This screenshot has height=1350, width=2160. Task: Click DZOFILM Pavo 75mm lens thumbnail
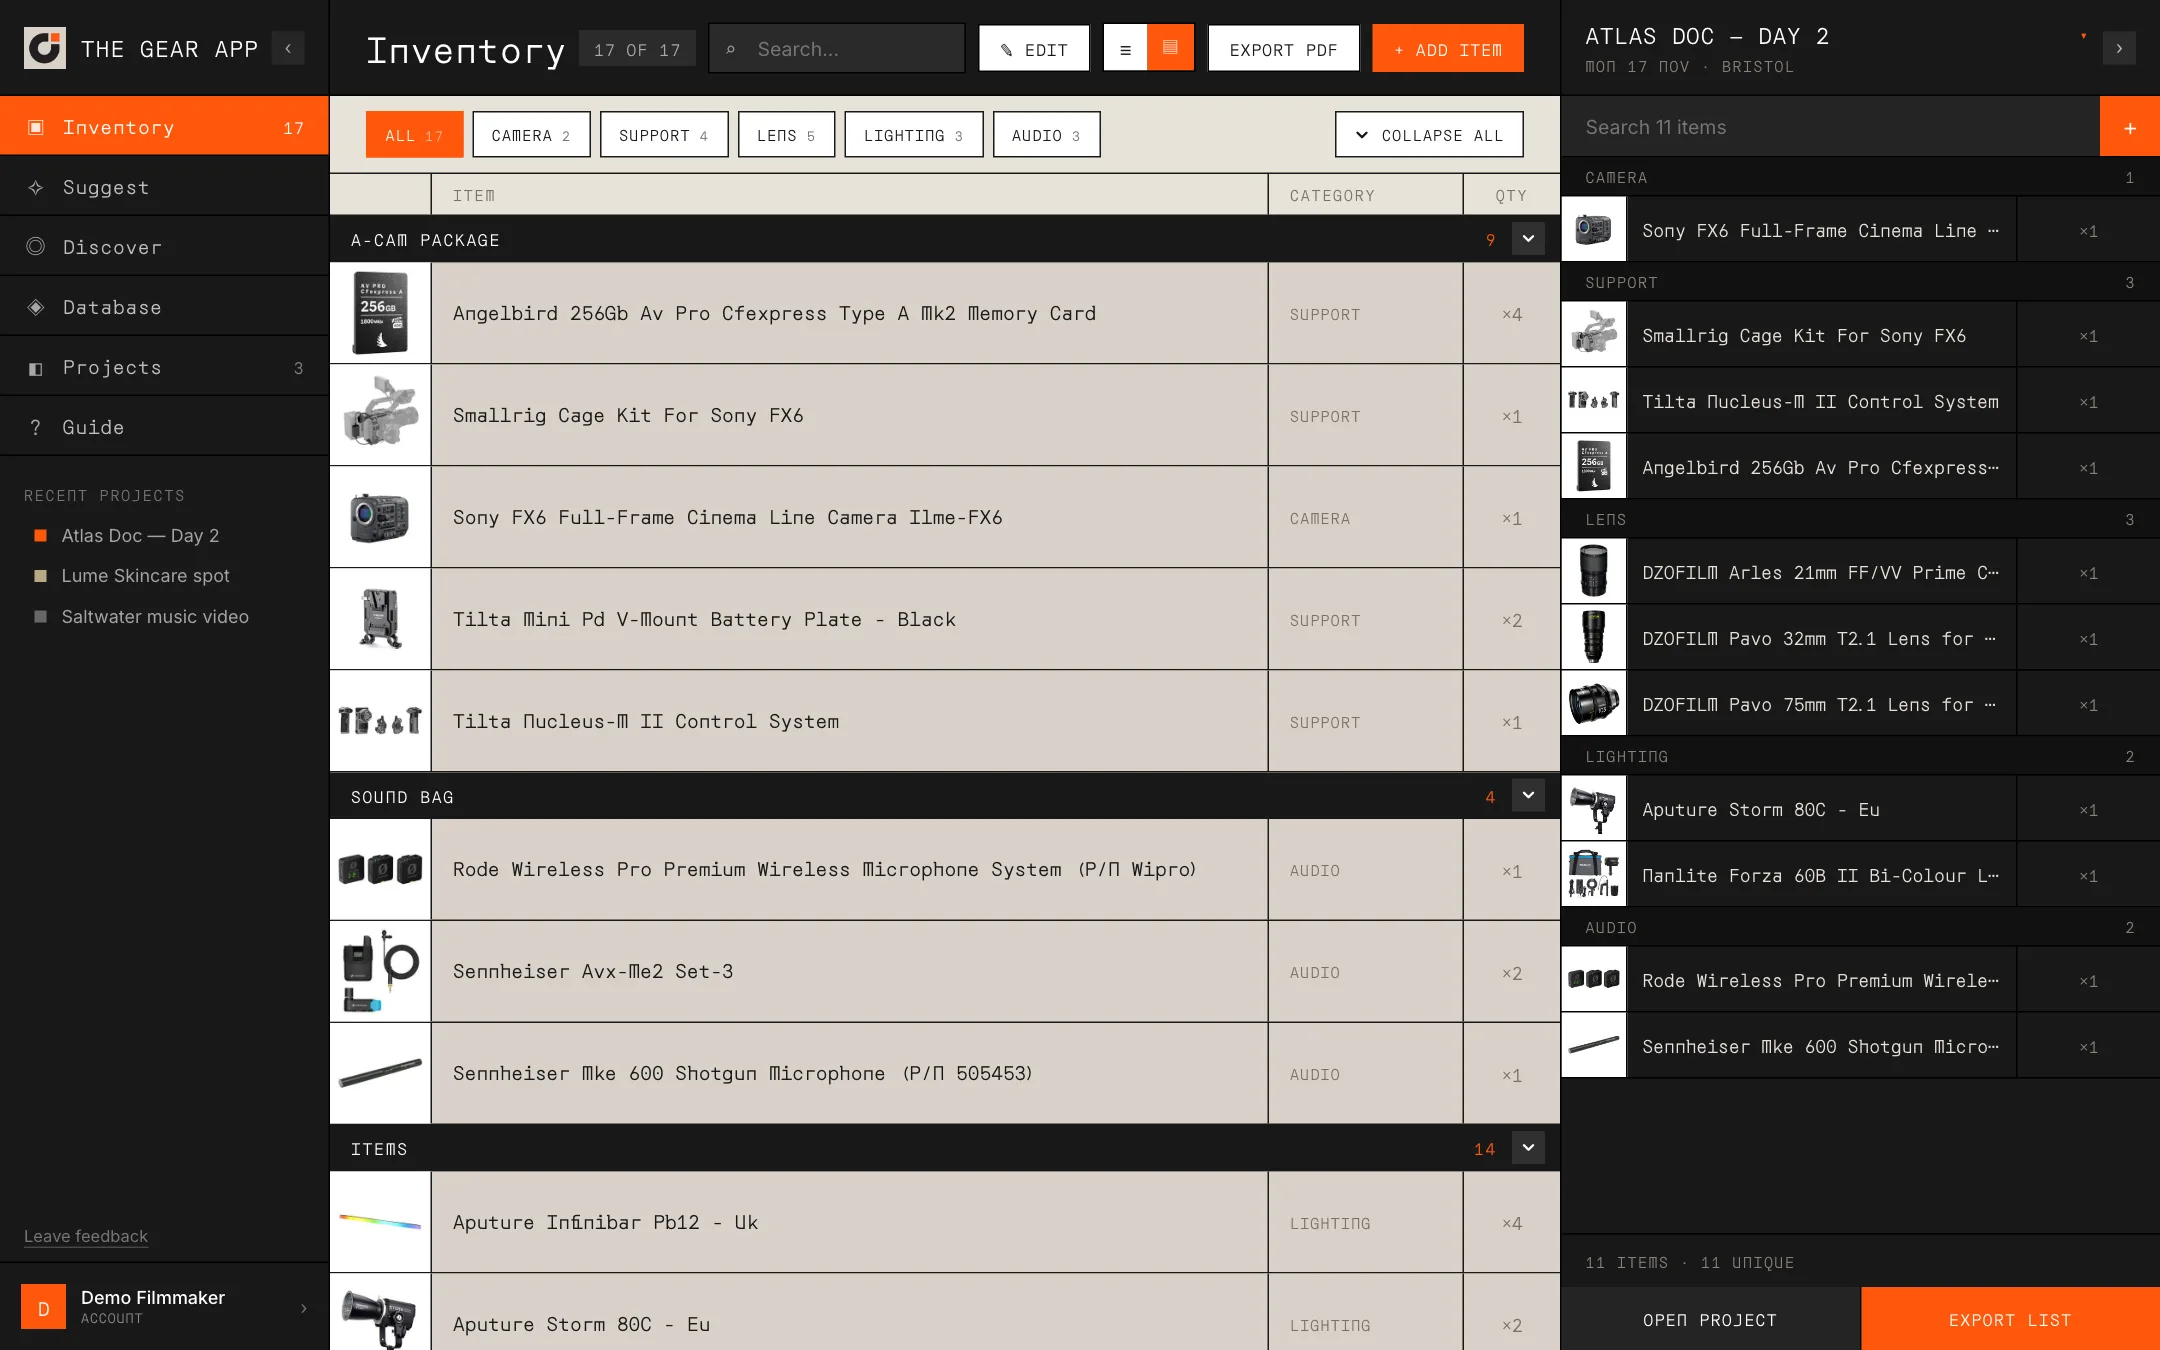tap(1594, 704)
